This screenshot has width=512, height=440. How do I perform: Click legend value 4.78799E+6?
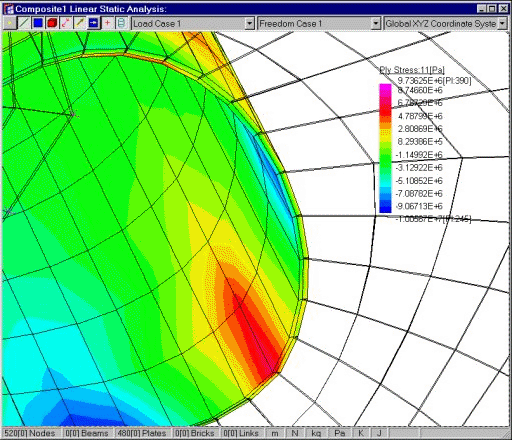(420, 116)
